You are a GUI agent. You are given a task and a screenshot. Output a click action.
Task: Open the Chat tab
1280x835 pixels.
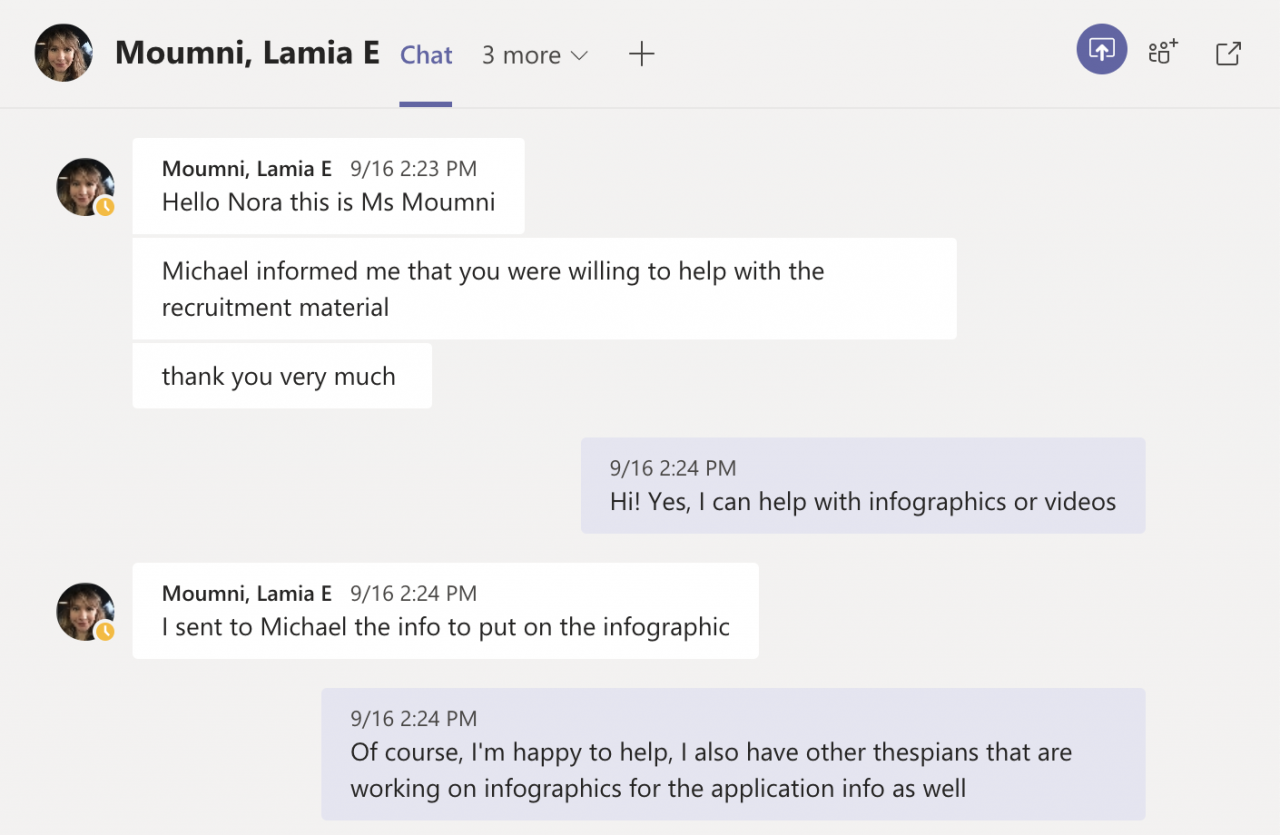[x=426, y=55]
